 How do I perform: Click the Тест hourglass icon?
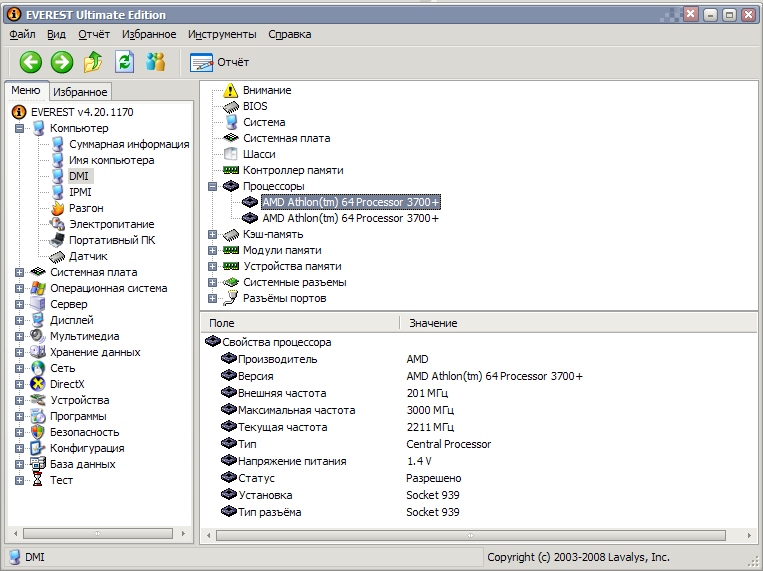click(38, 480)
